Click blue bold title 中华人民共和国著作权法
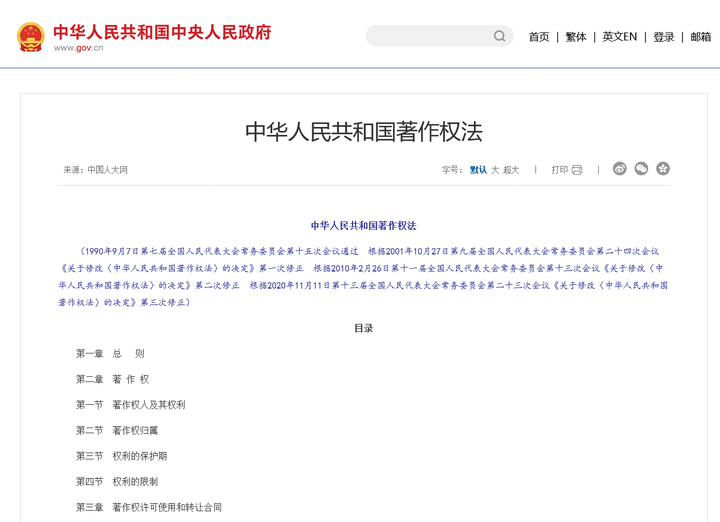The height and width of the screenshot is (522, 720). 364,225
